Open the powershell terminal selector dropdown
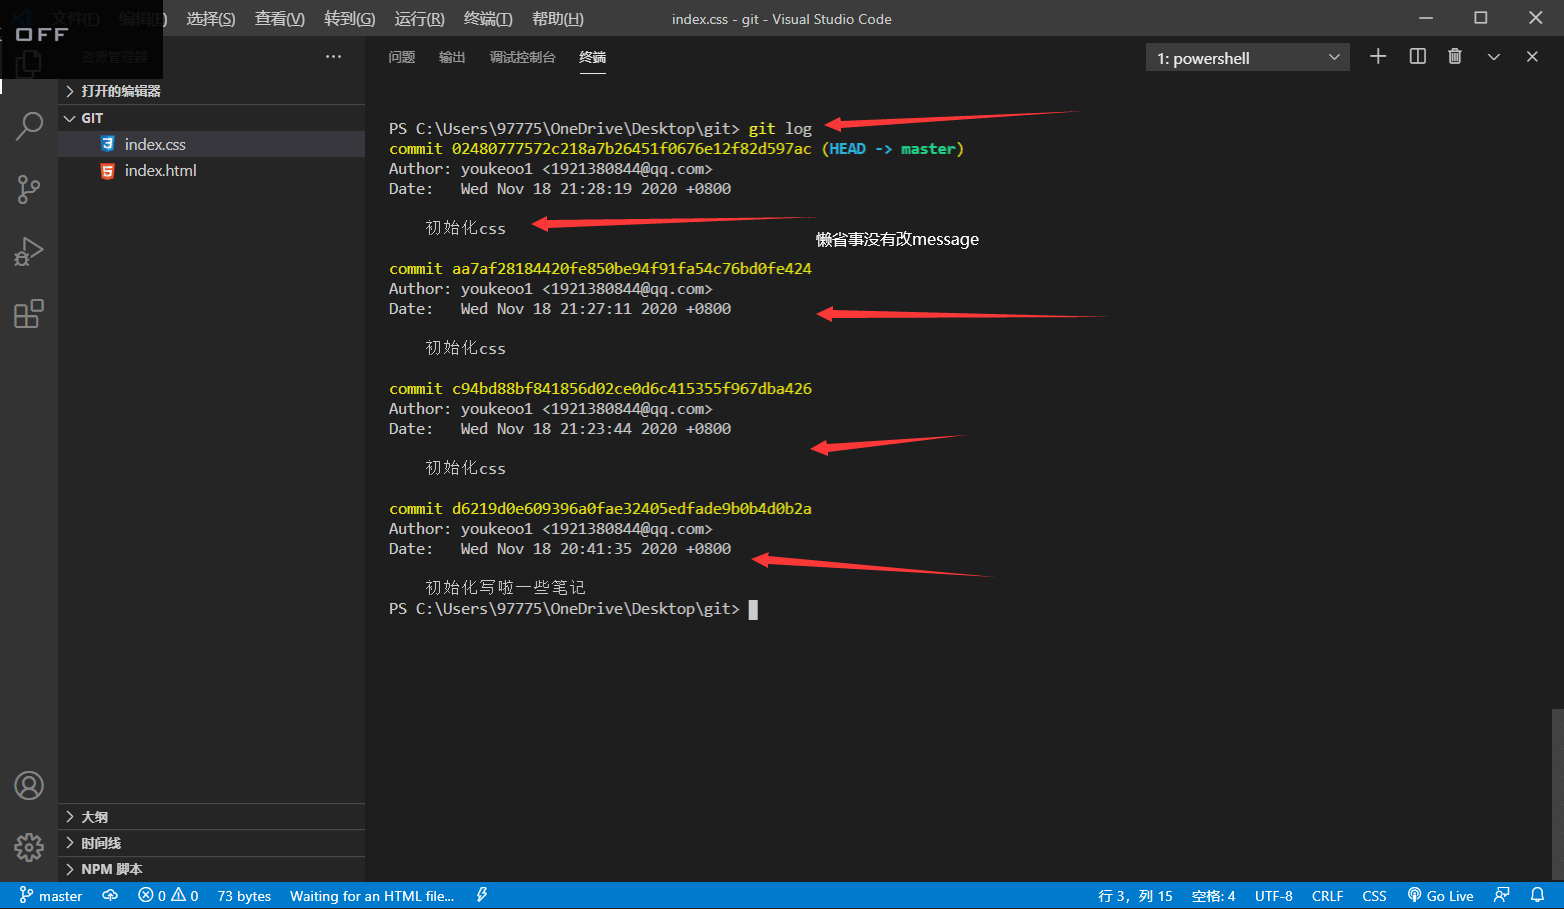The height and width of the screenshot is (909, 1564). click(1248, 58)
